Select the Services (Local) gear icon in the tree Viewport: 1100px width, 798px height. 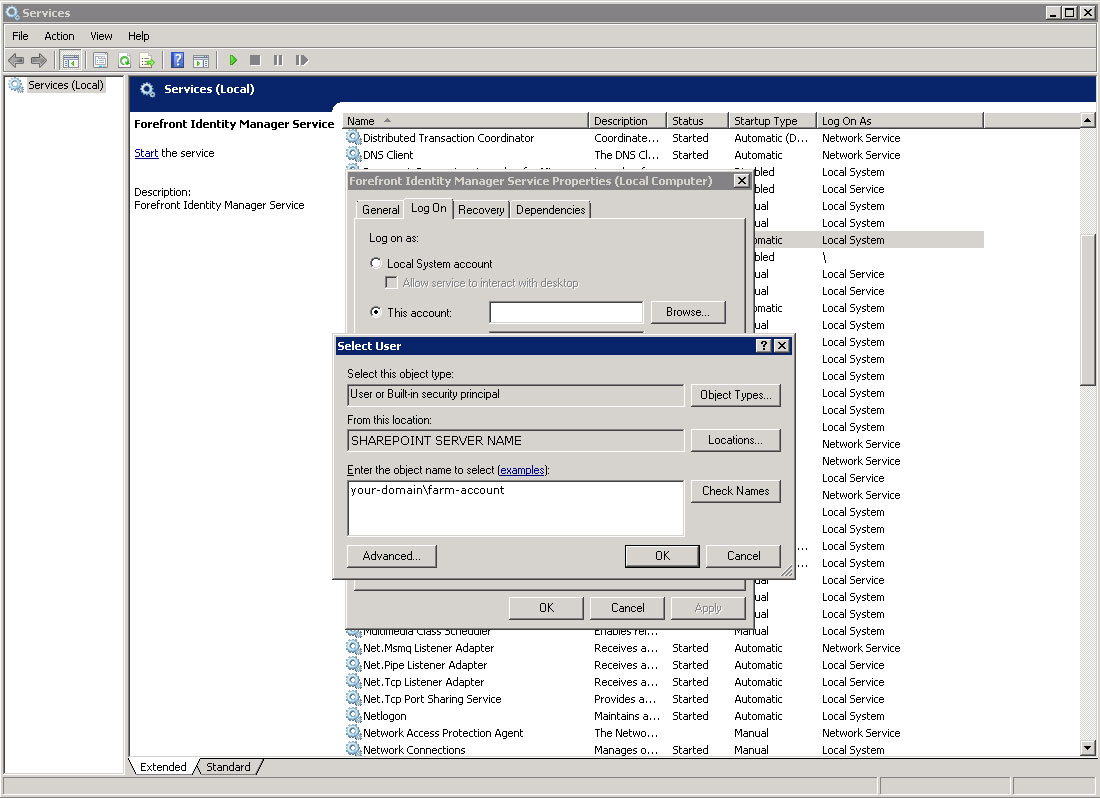point(15,85)
